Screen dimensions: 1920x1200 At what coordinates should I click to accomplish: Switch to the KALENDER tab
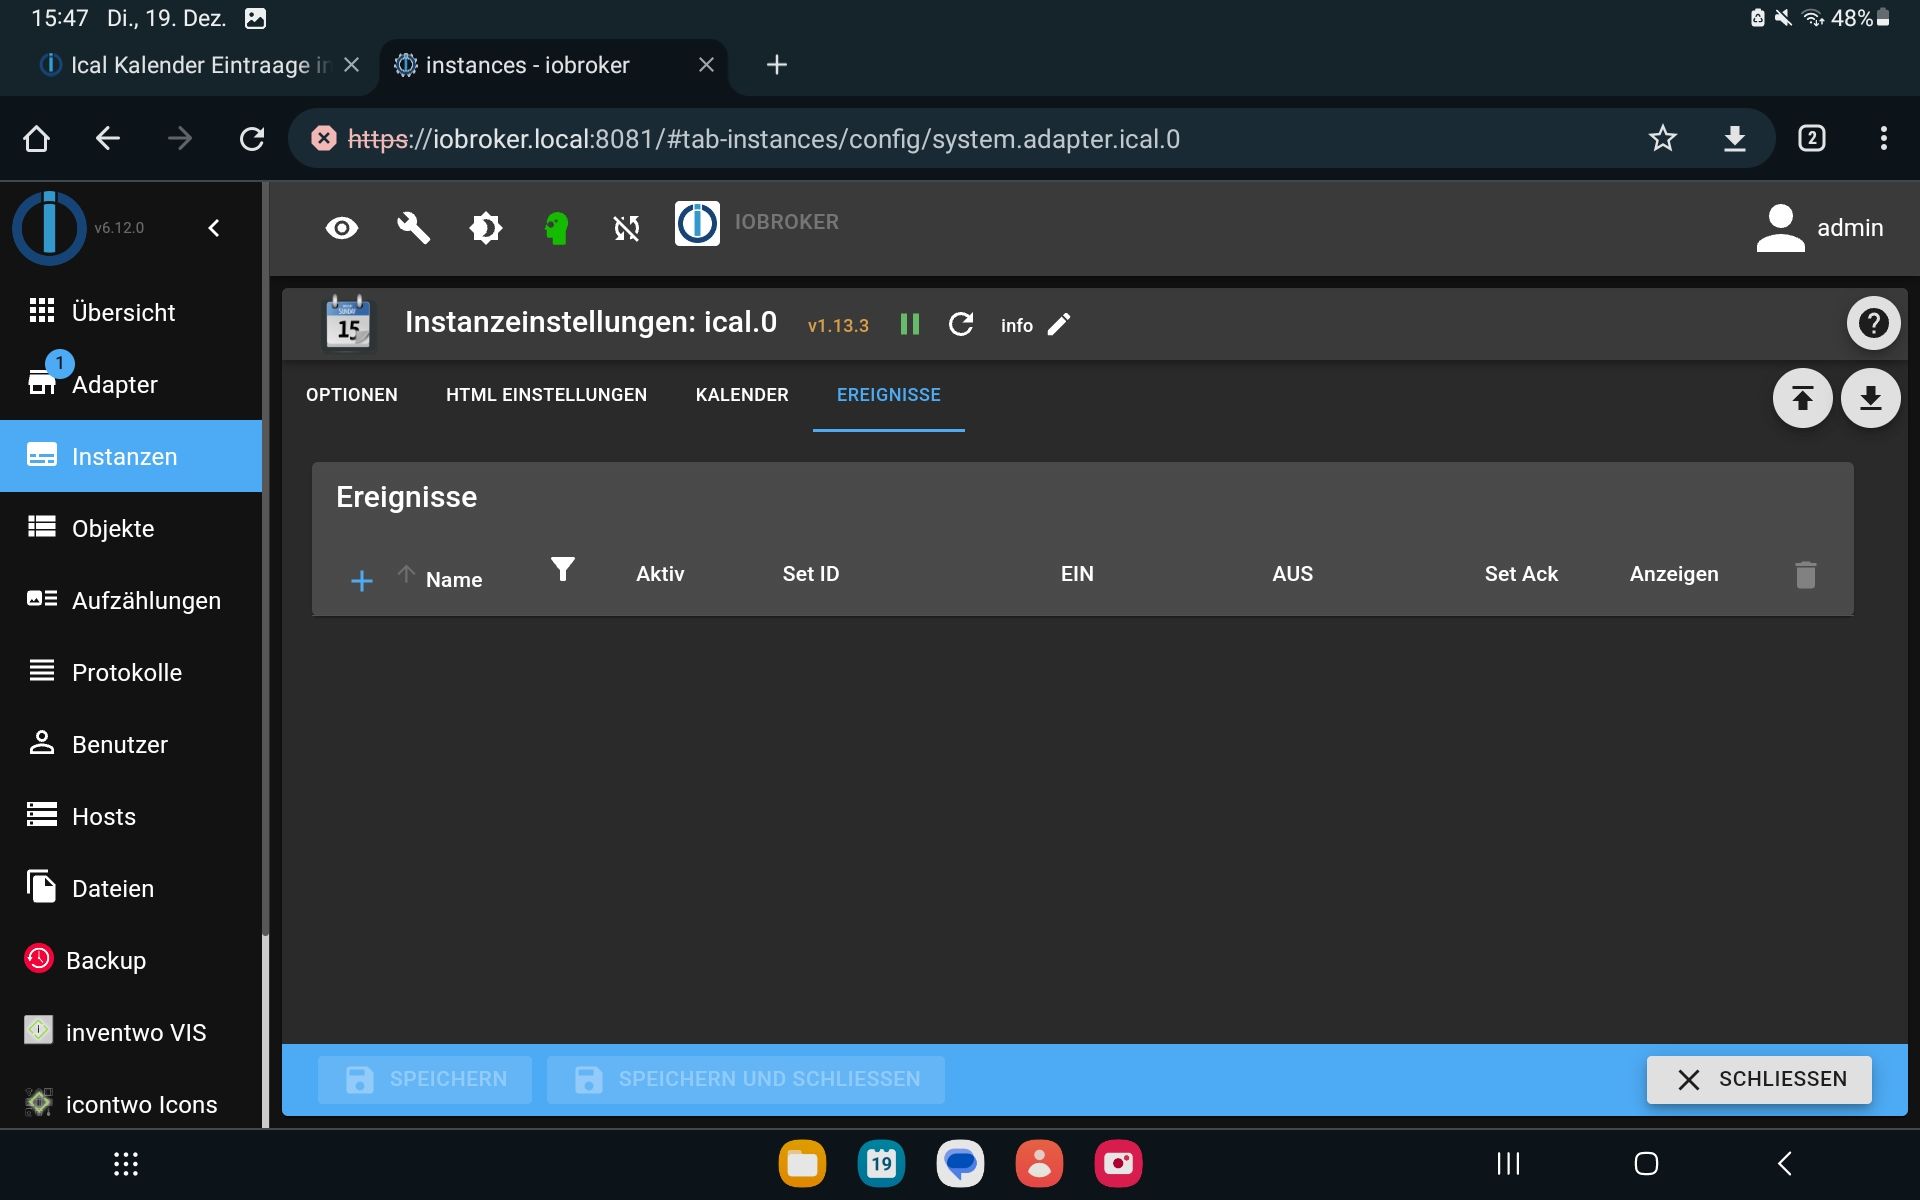coord(742,395)
